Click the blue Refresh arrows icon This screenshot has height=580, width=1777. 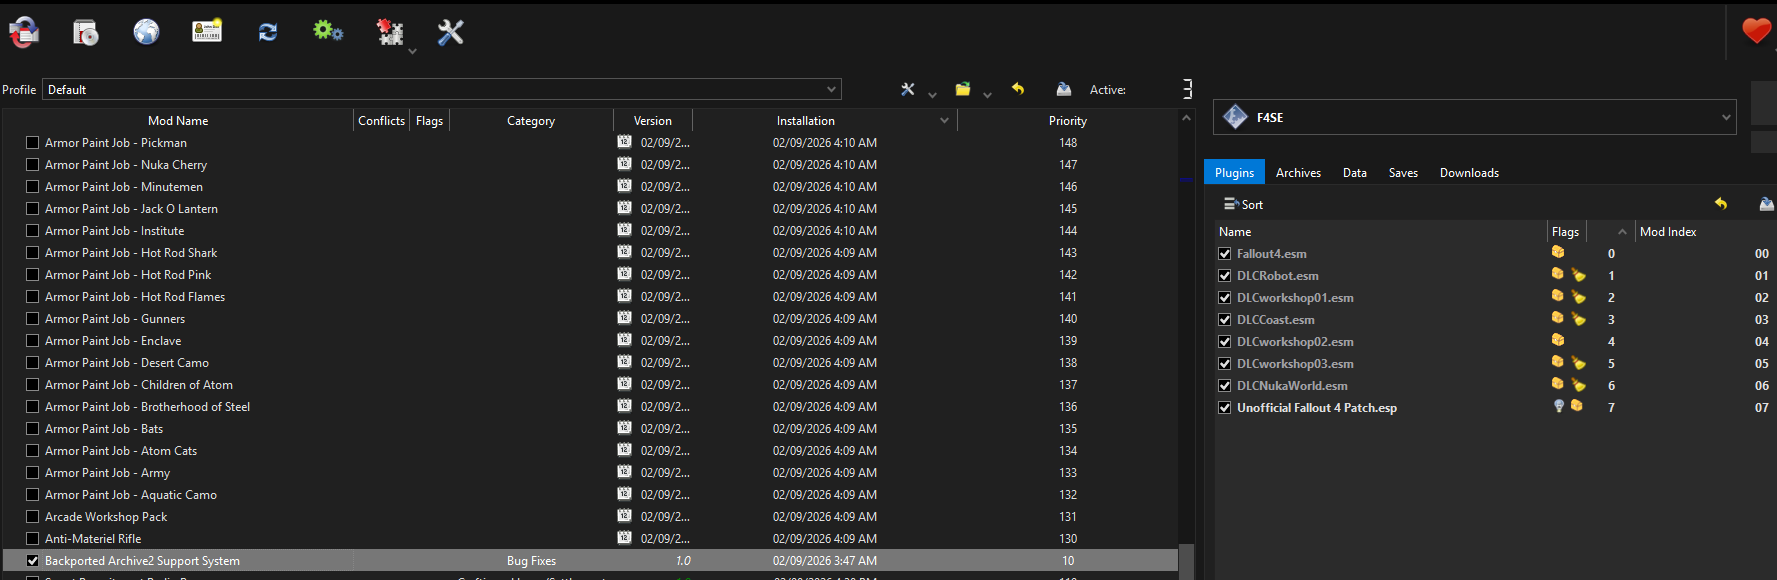(x=268, y=32)
